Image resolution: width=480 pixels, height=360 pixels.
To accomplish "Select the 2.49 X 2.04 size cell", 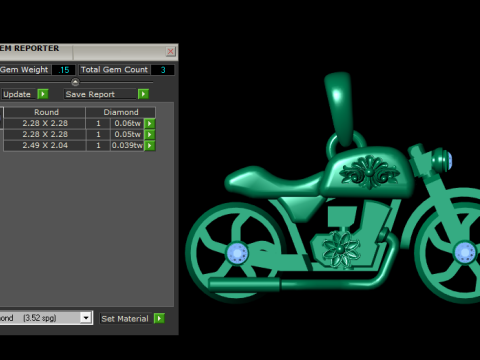I will (x=45, y=145).
